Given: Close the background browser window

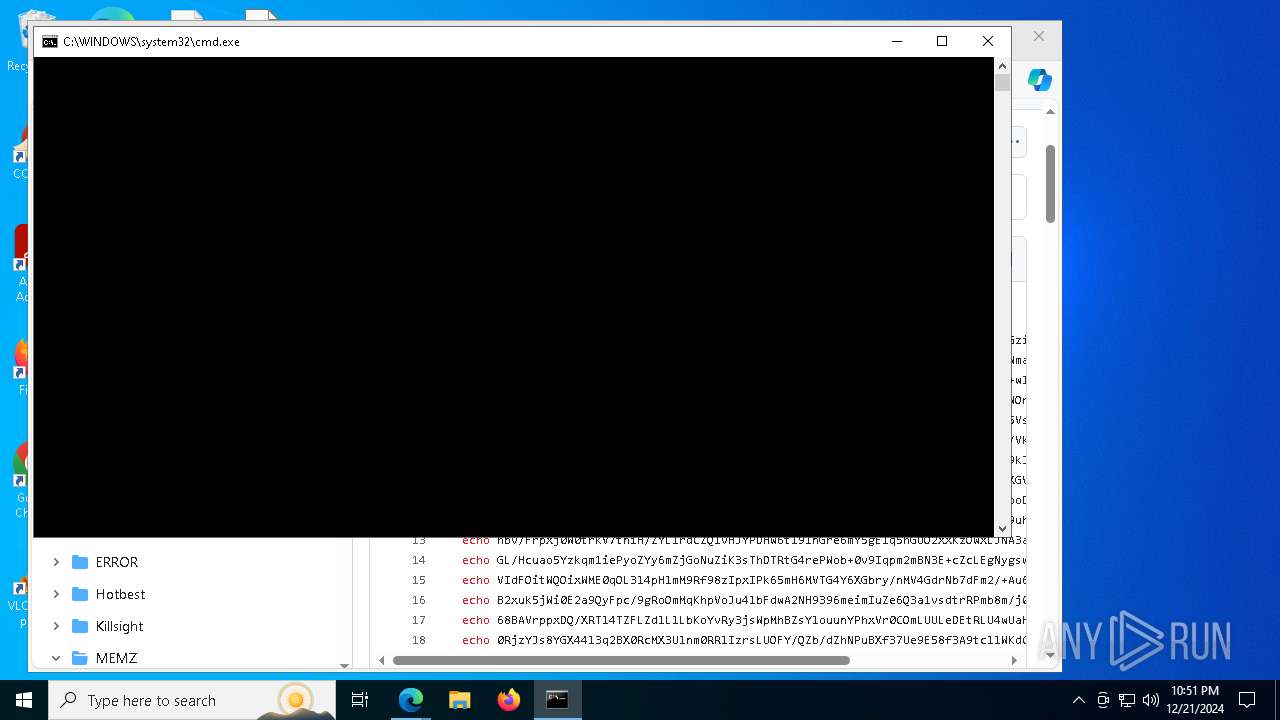Looking at the screenshot, I should pyautogui.click(x=1039, y=36).
